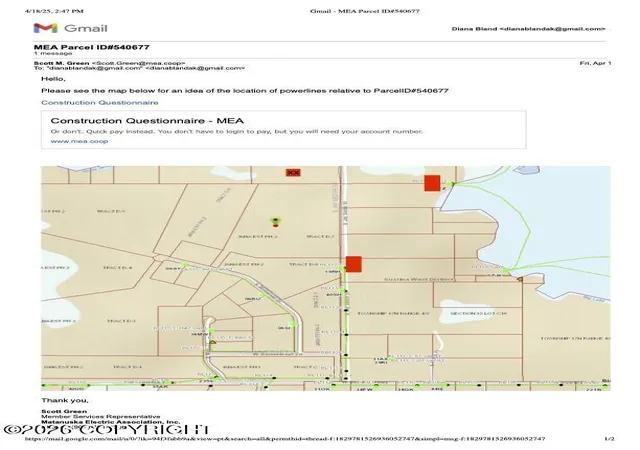Click the Construction Questionnaire - MEA card title
The height and width of the screenshot is (450, 640).
pos(147,121)
